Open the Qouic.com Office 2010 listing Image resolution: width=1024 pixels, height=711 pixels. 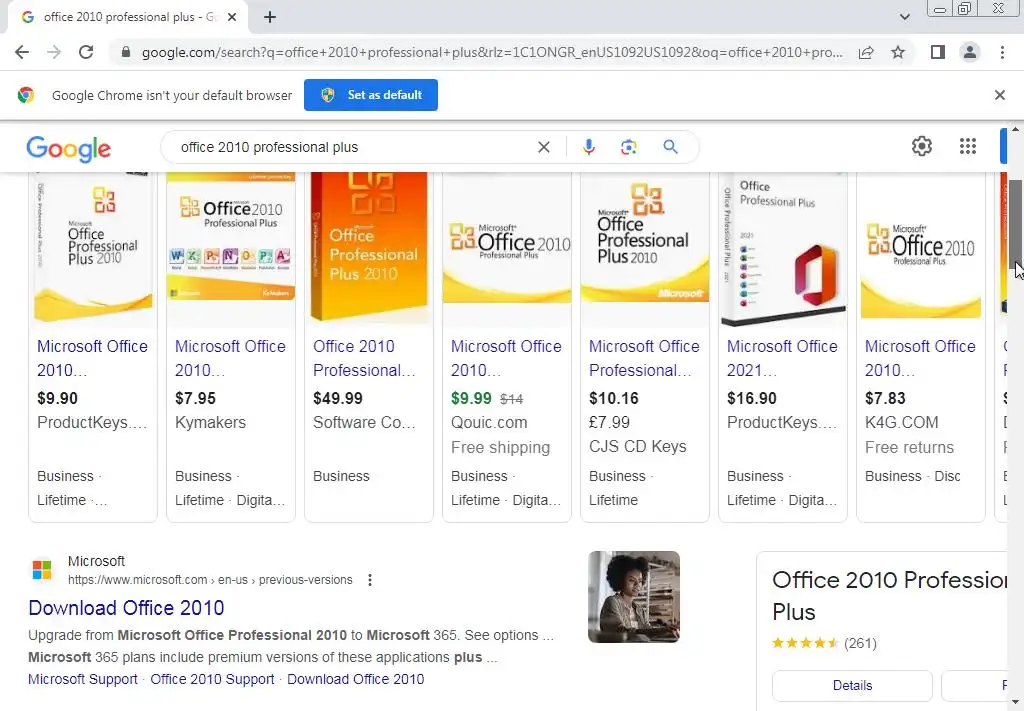[x=506, y=358]
